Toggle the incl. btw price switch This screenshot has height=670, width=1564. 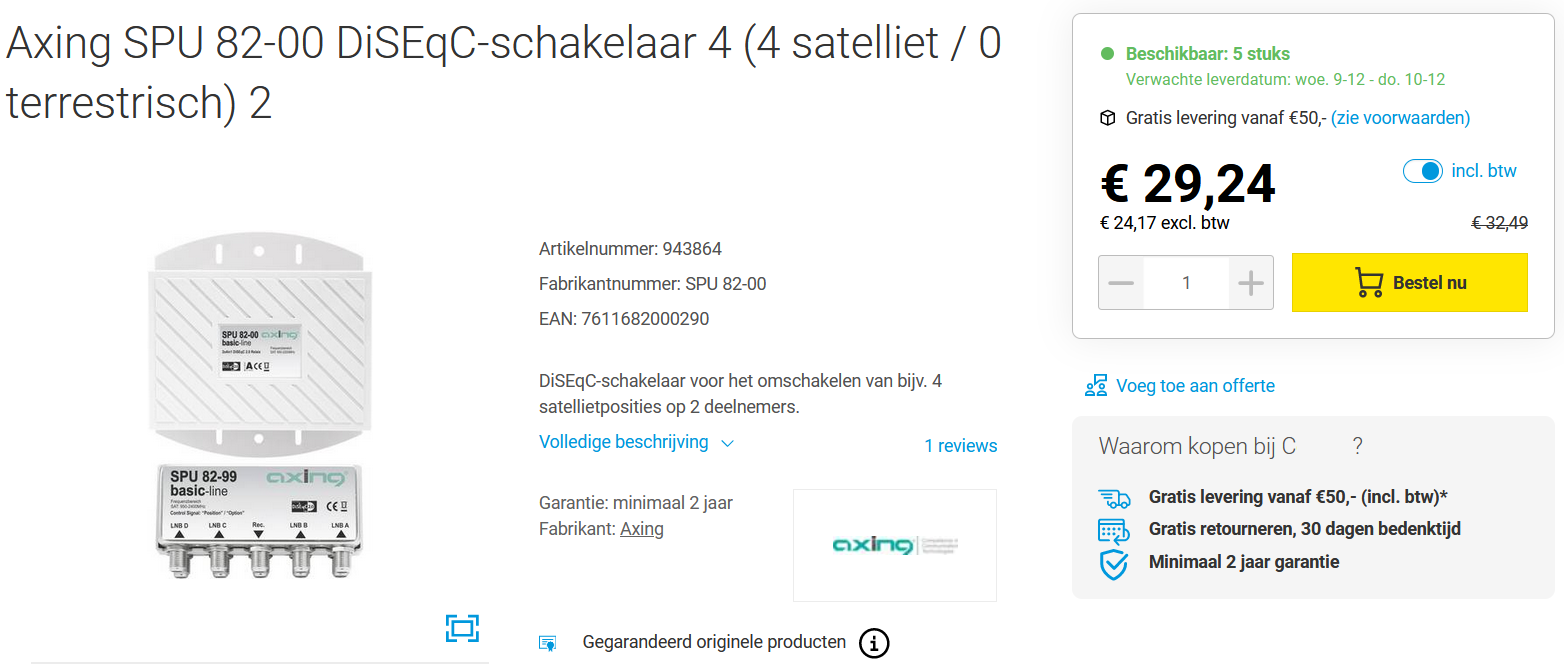tap(1423, 171)
